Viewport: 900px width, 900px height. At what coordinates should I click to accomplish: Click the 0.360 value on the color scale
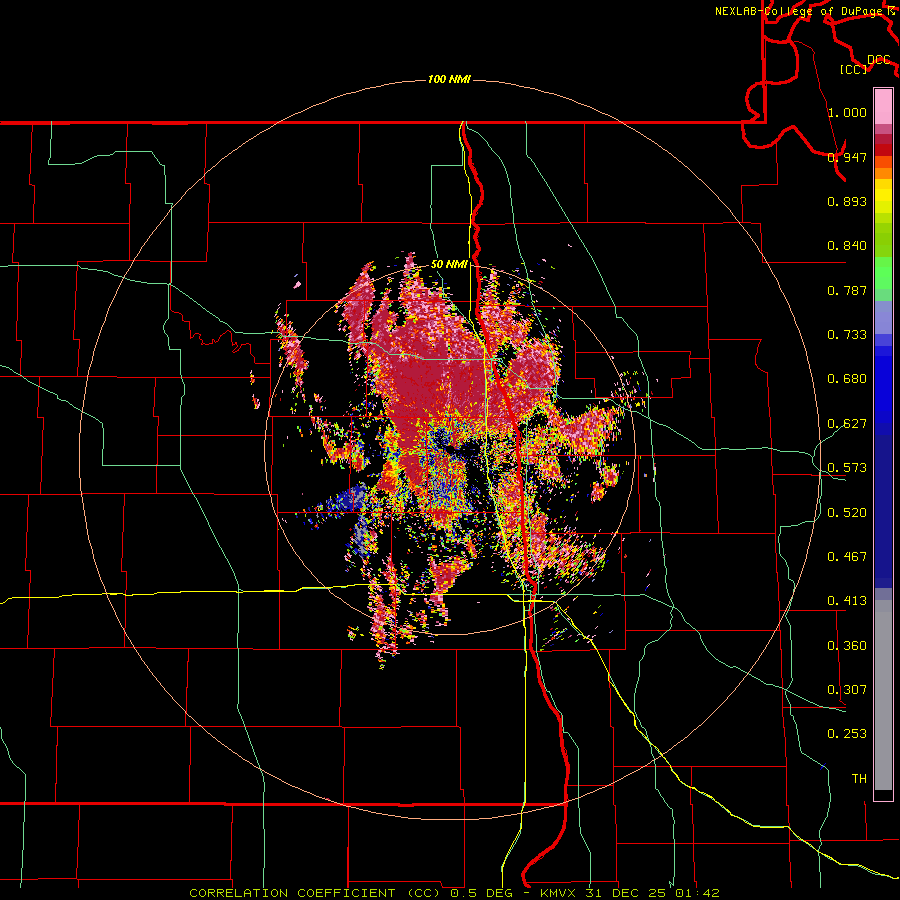click(847, 646)
